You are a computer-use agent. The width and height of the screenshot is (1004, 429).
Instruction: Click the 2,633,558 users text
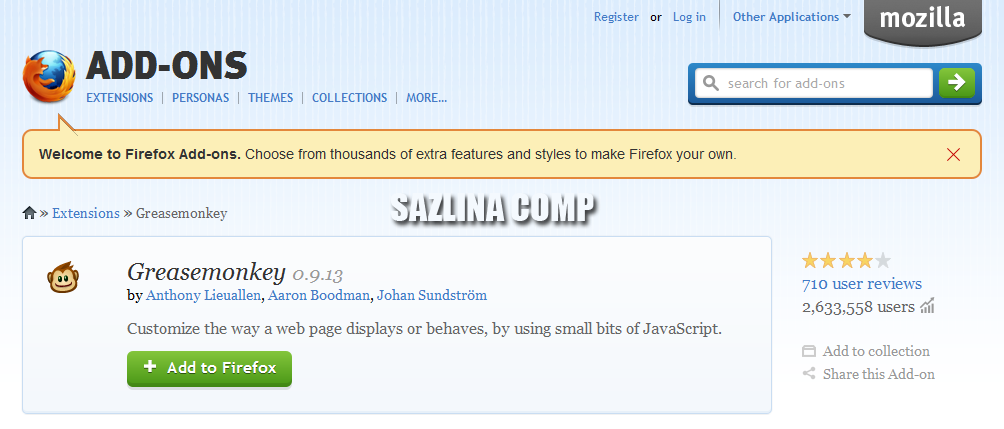coord(858,307)
